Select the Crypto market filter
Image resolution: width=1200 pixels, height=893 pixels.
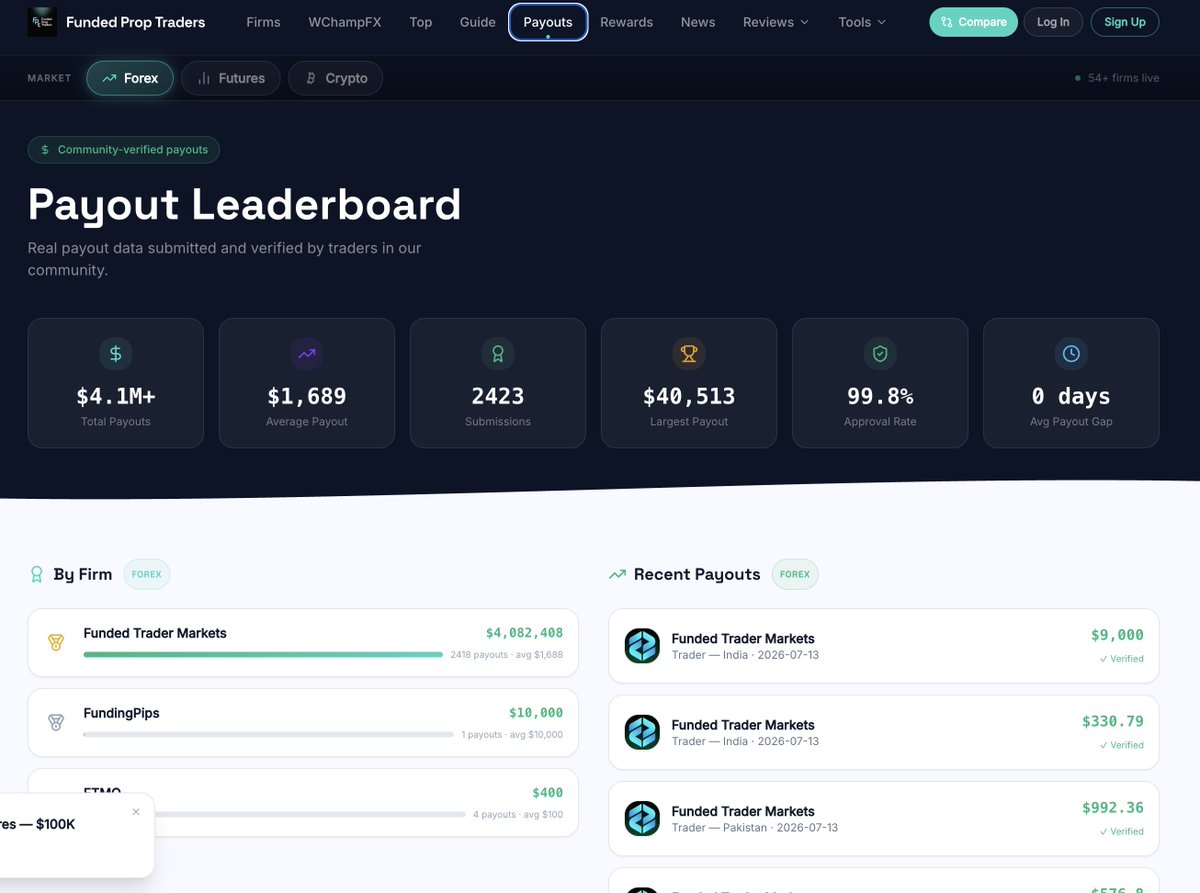tap(336, 78)
